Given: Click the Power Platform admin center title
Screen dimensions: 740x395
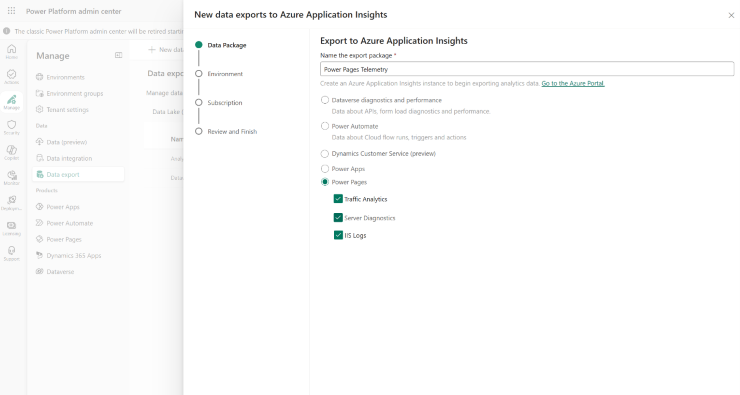Looking at the screenshot, I should point(74,11).
